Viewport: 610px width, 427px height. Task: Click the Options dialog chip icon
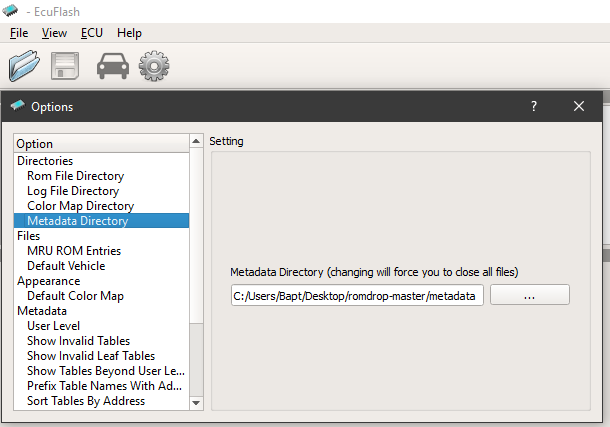tap(18, 105)
